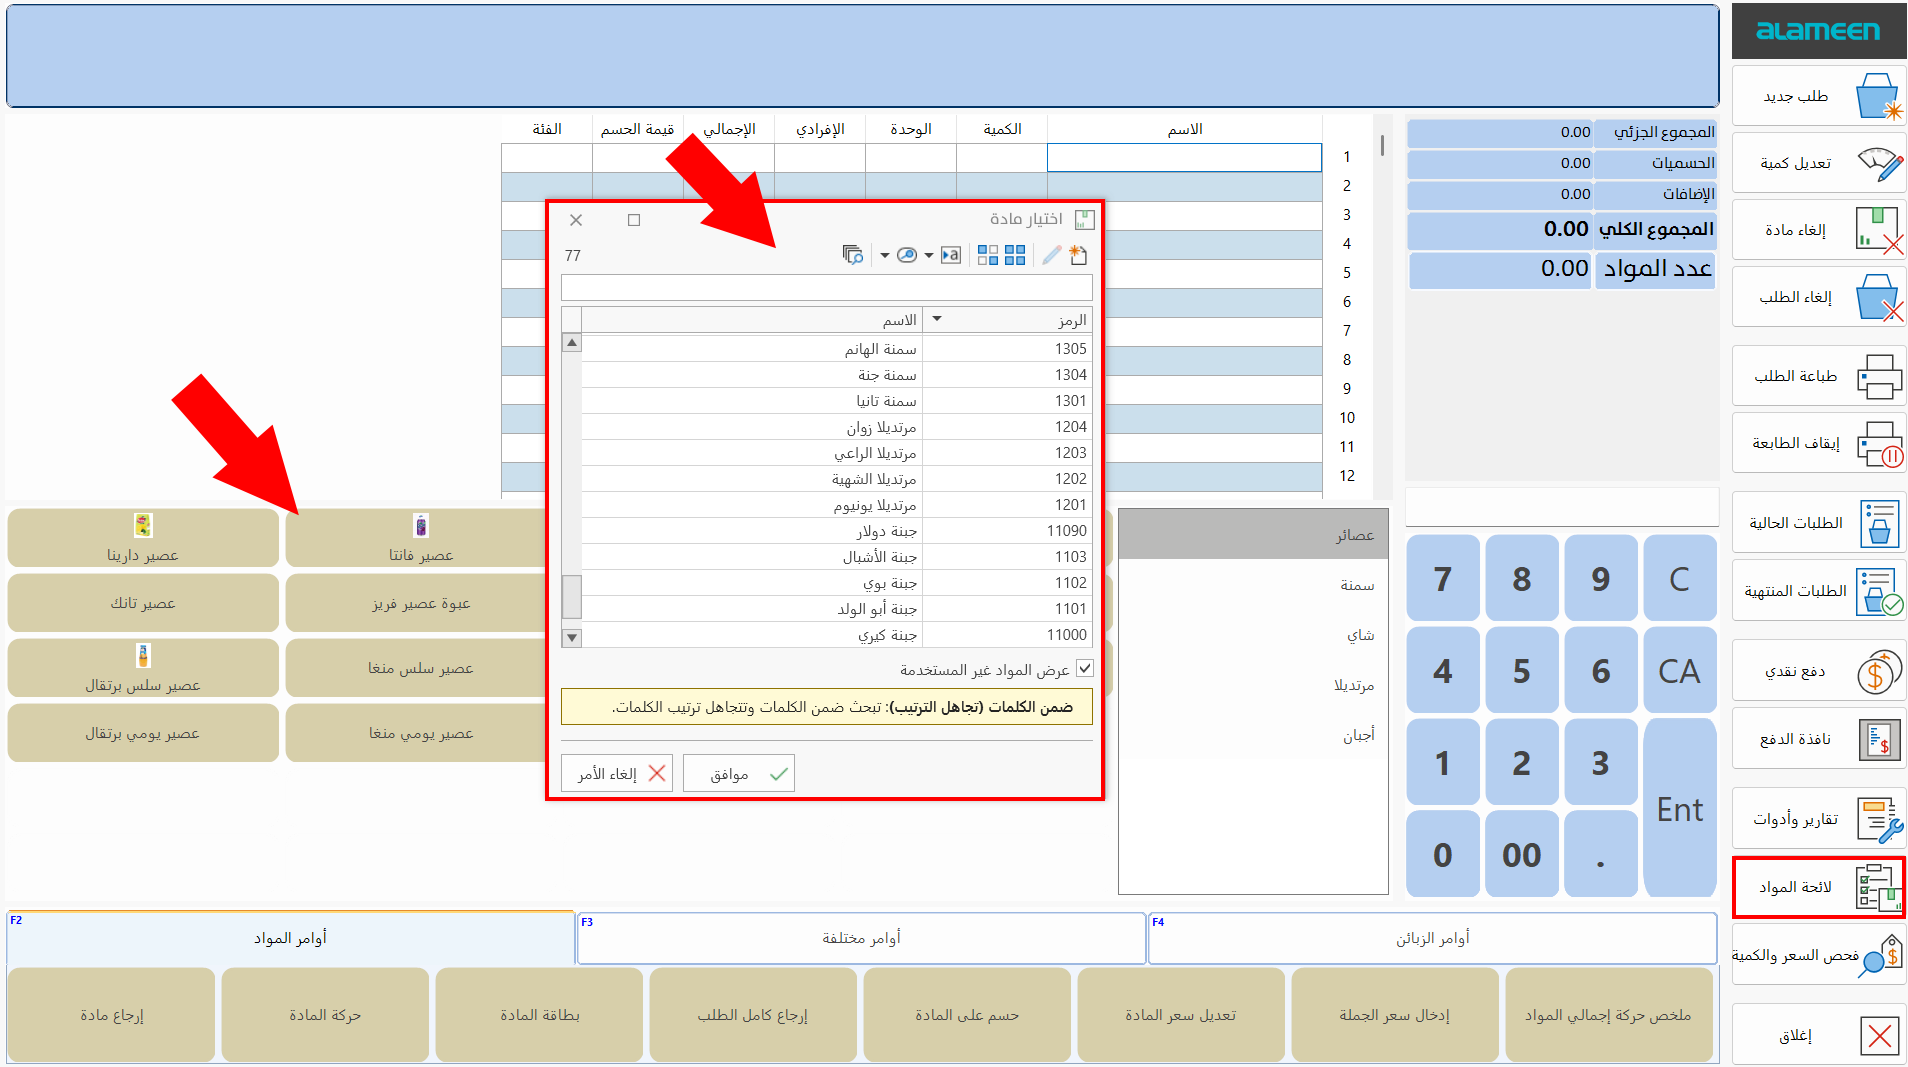The image size is (1908, 1067).
Task: Select the pencil edit icon in the dialog
Action: point(1050,256)
